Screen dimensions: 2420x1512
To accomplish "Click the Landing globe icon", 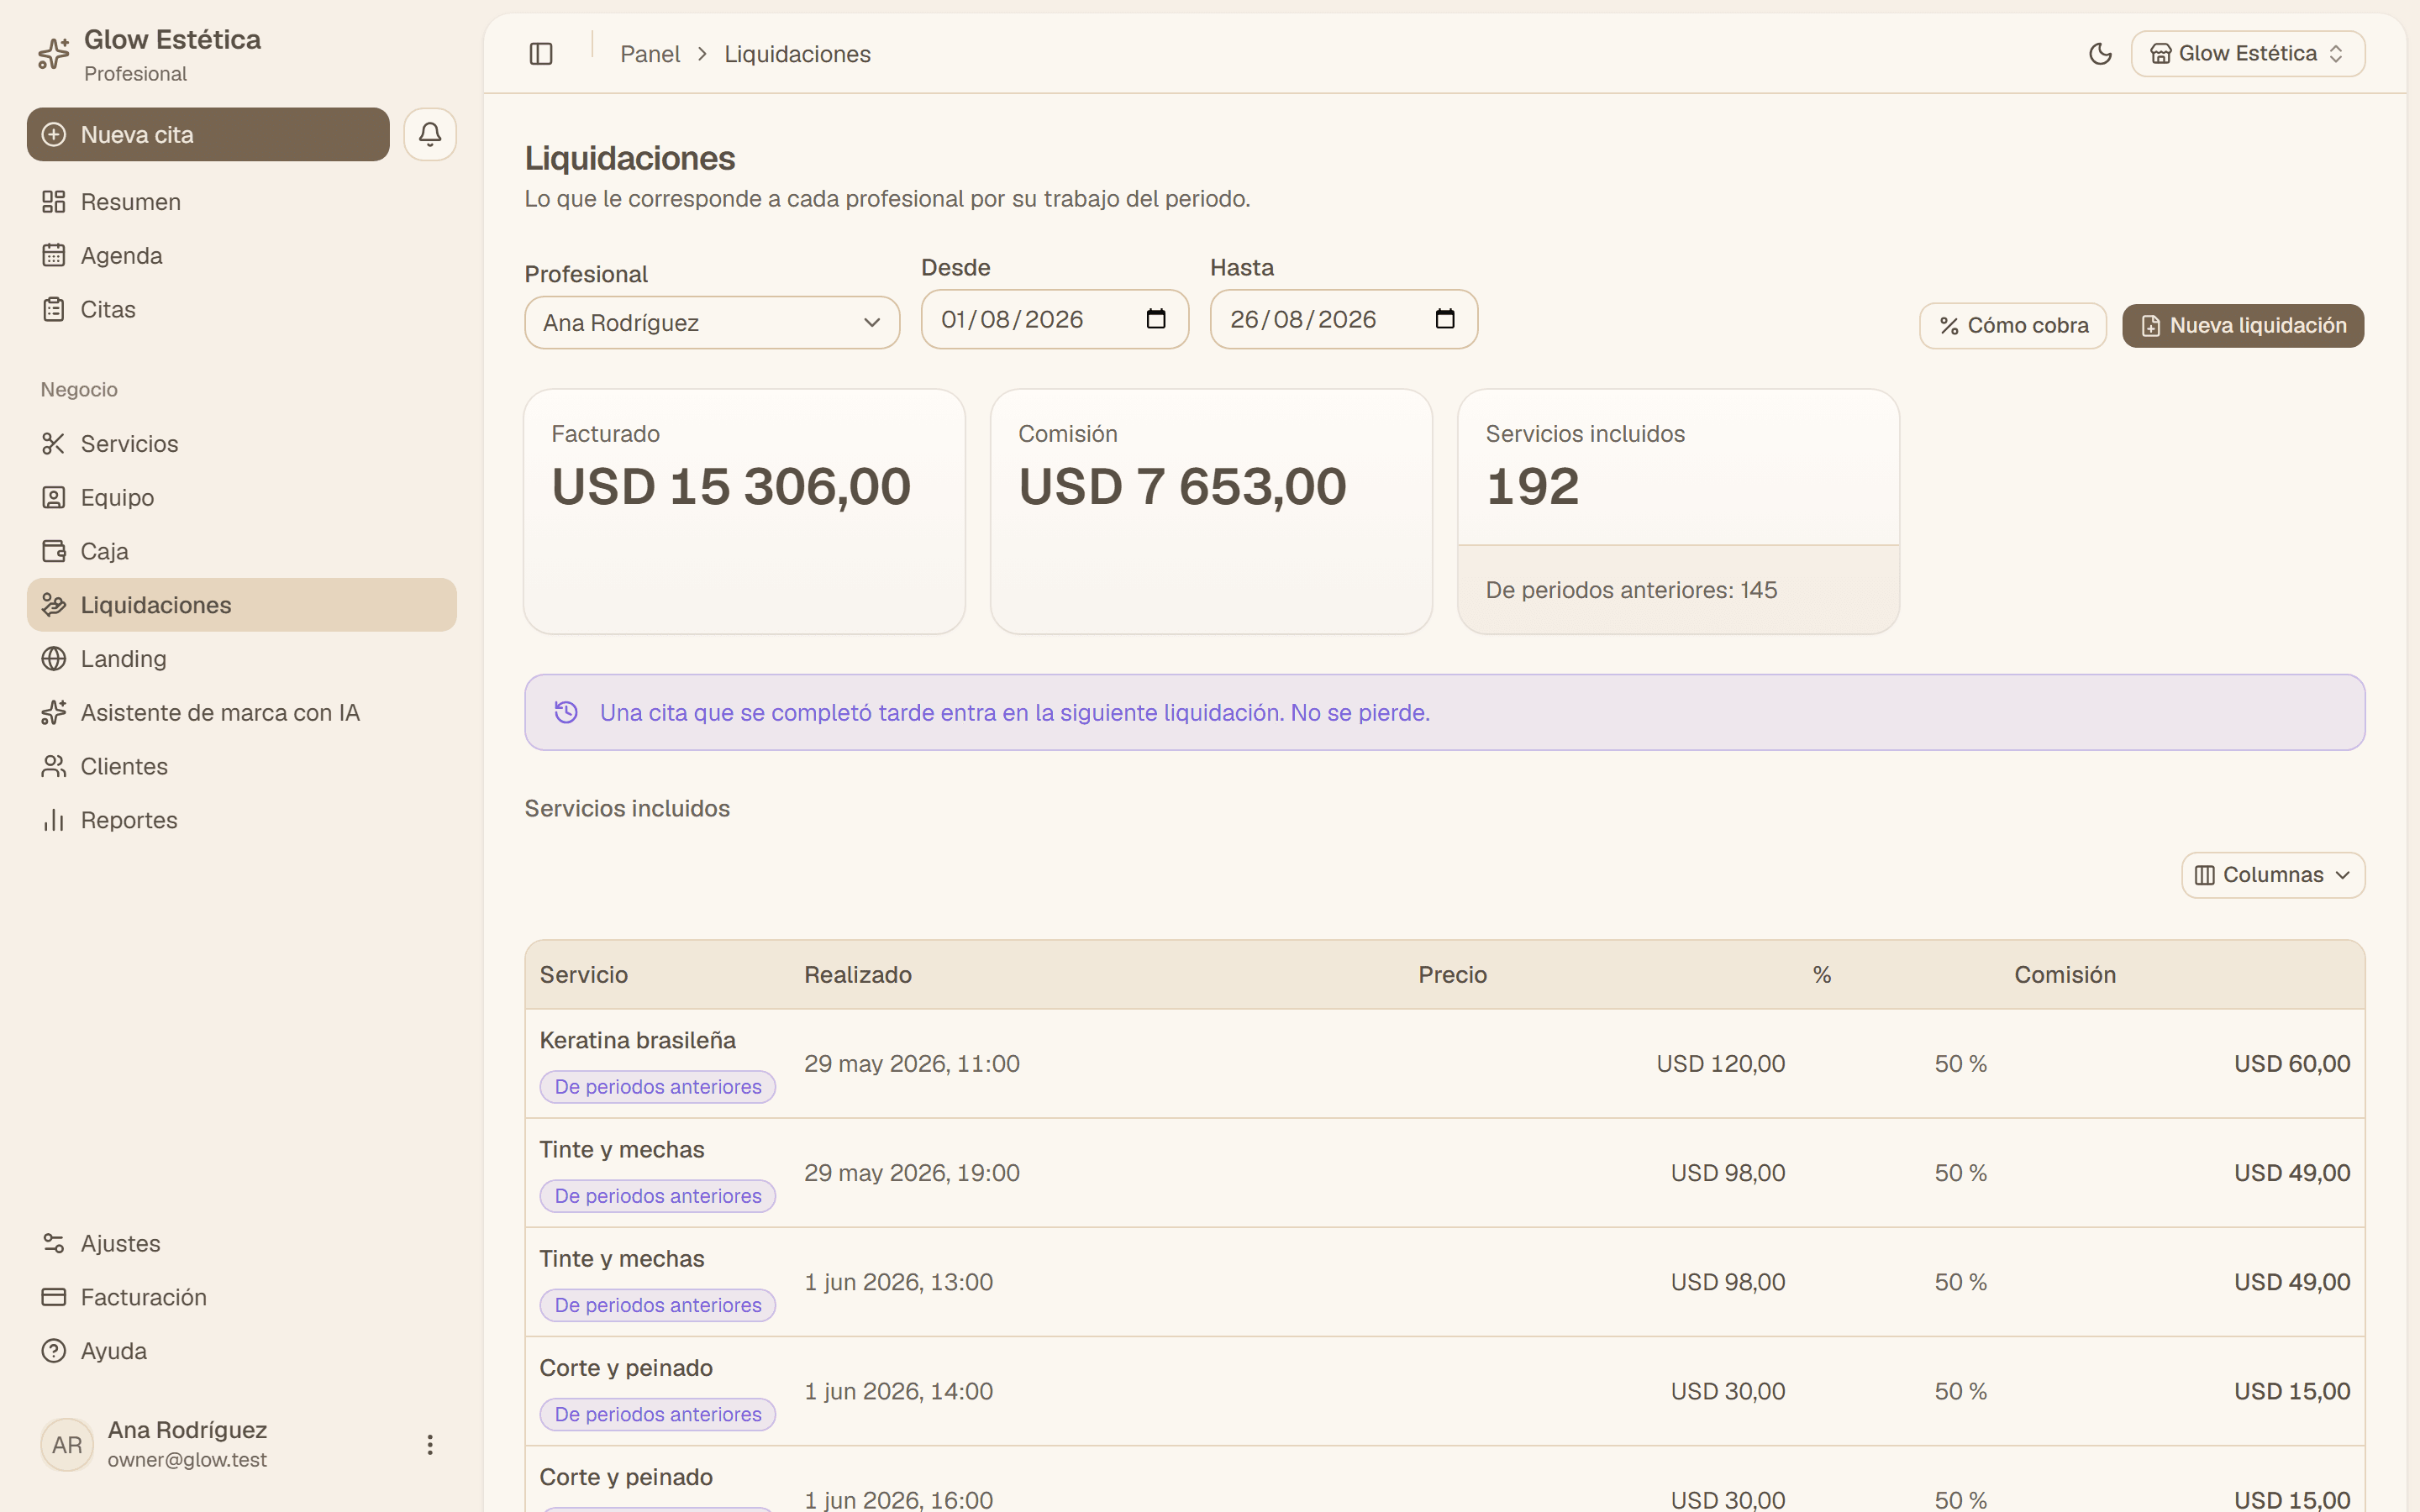I will pyautogui.click(x=54, y=659).
